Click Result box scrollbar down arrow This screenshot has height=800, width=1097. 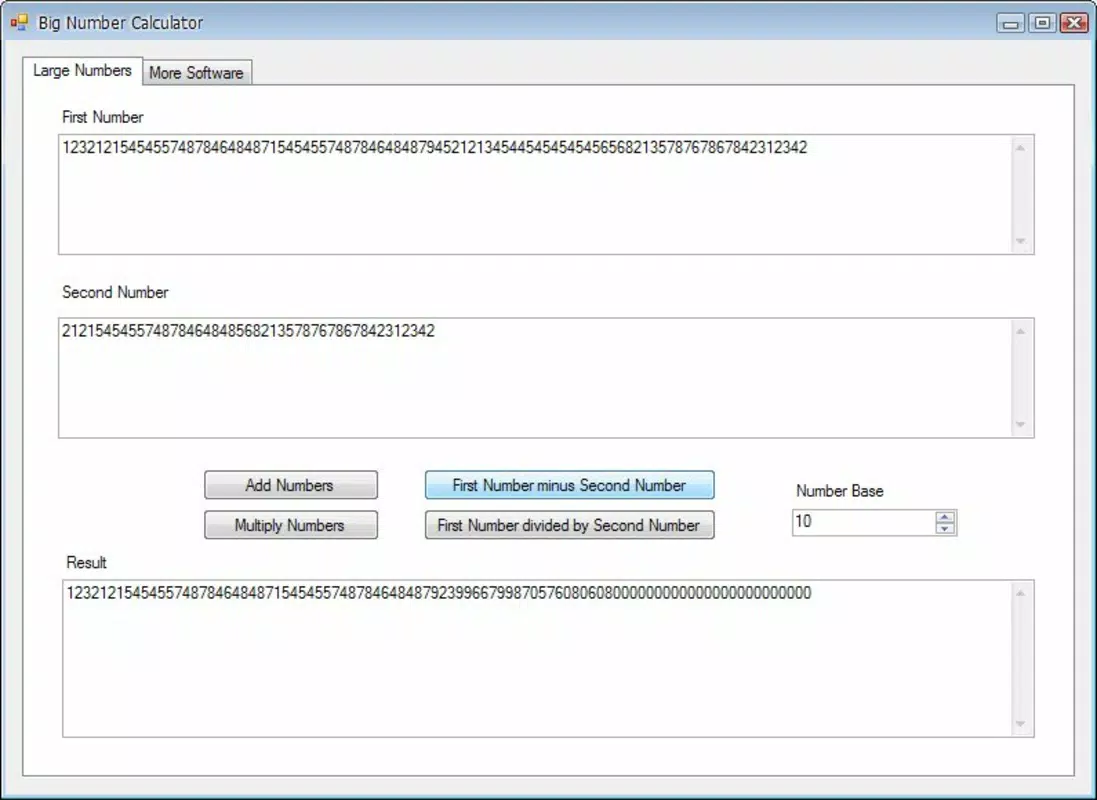[1021, 724]
